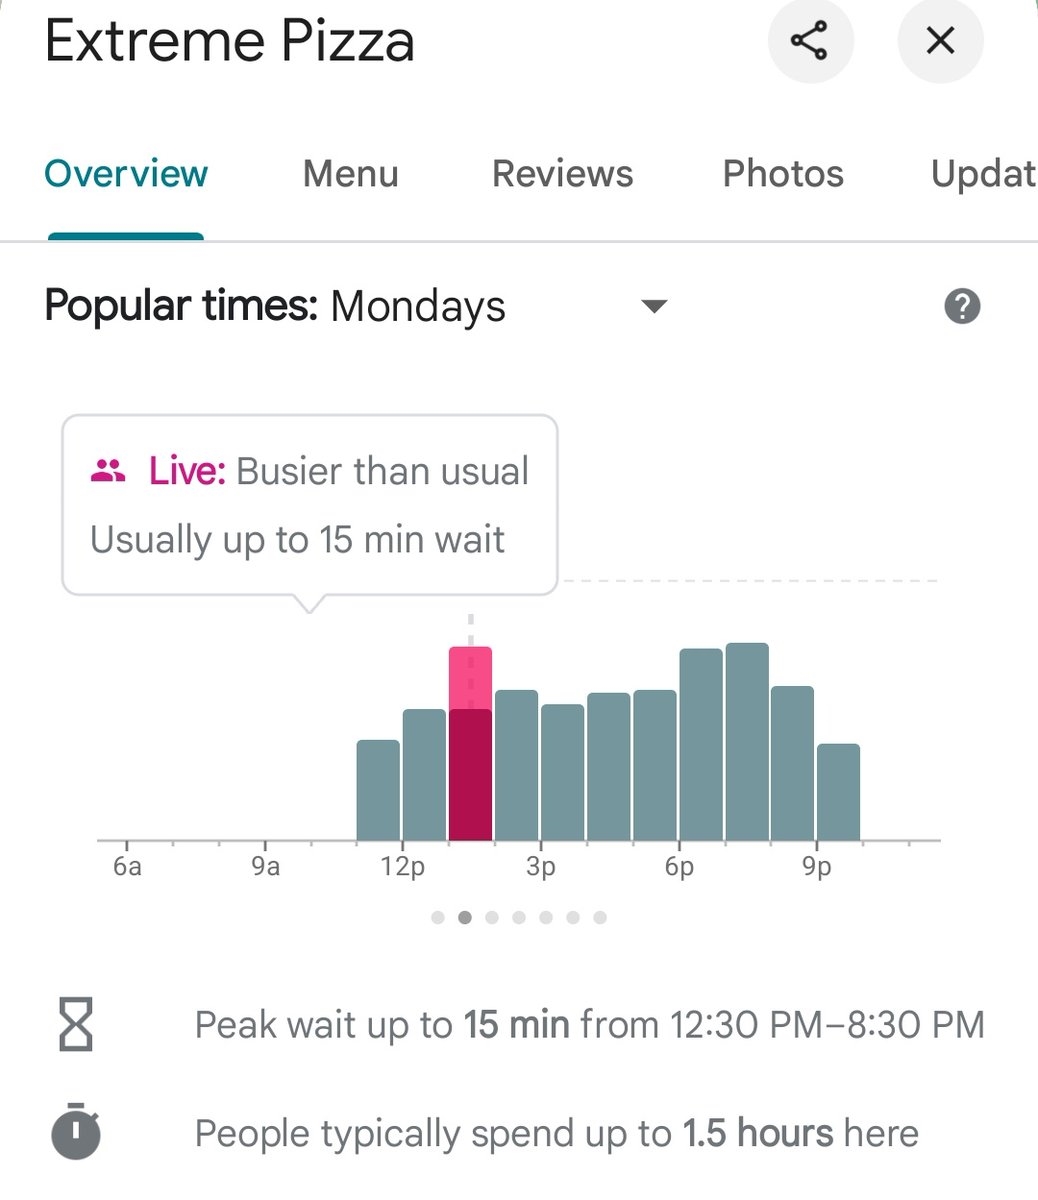This screenshot has width=1038, height=1200.
Task: Tap the share icon
Action: 810,41
